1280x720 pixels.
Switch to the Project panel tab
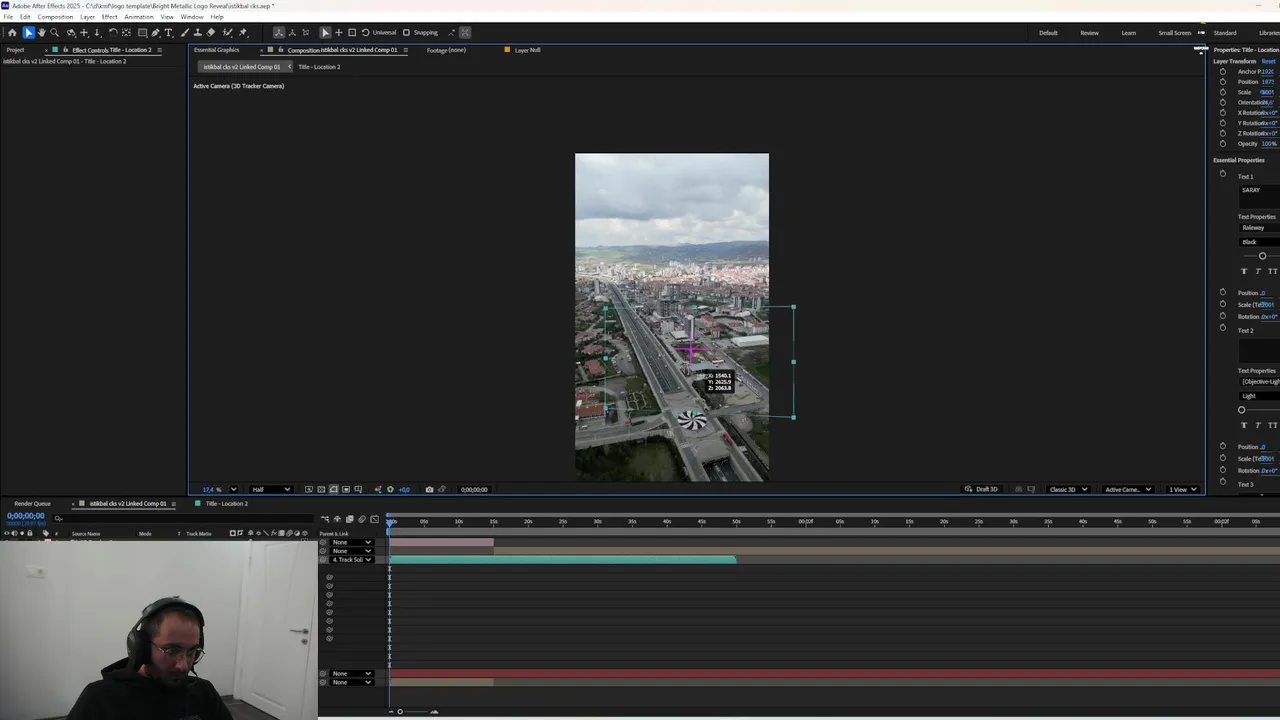[x=15, y=50]
